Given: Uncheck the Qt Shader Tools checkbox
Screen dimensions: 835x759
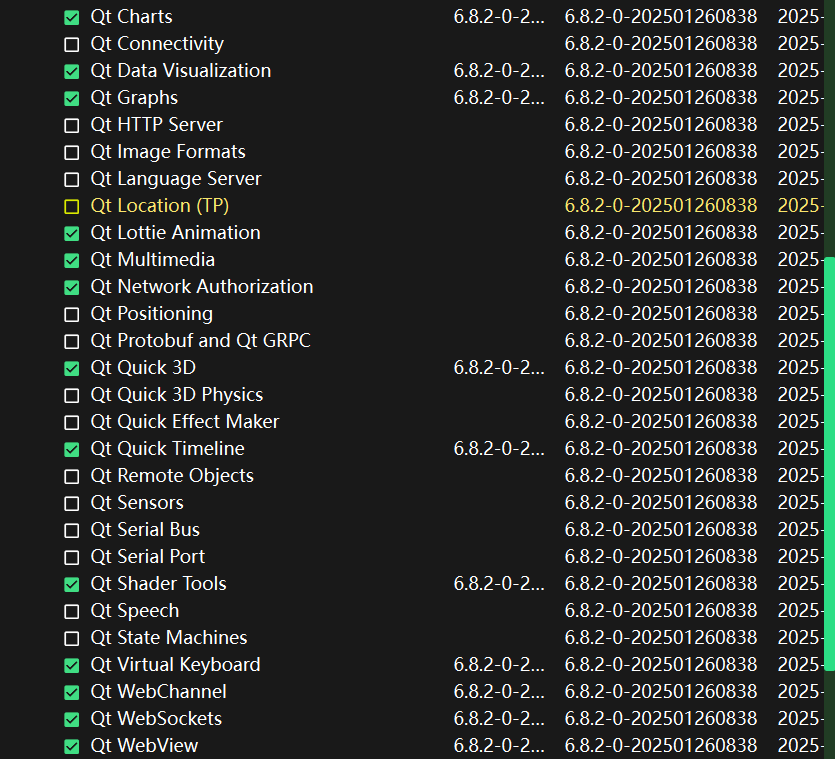Looking at the screenshot, I should [71, 585].
